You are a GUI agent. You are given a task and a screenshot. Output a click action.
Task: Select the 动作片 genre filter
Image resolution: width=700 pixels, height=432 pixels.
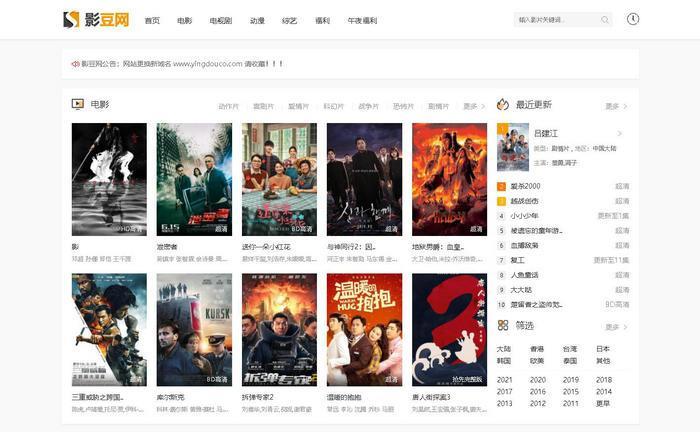coord(229,106)
